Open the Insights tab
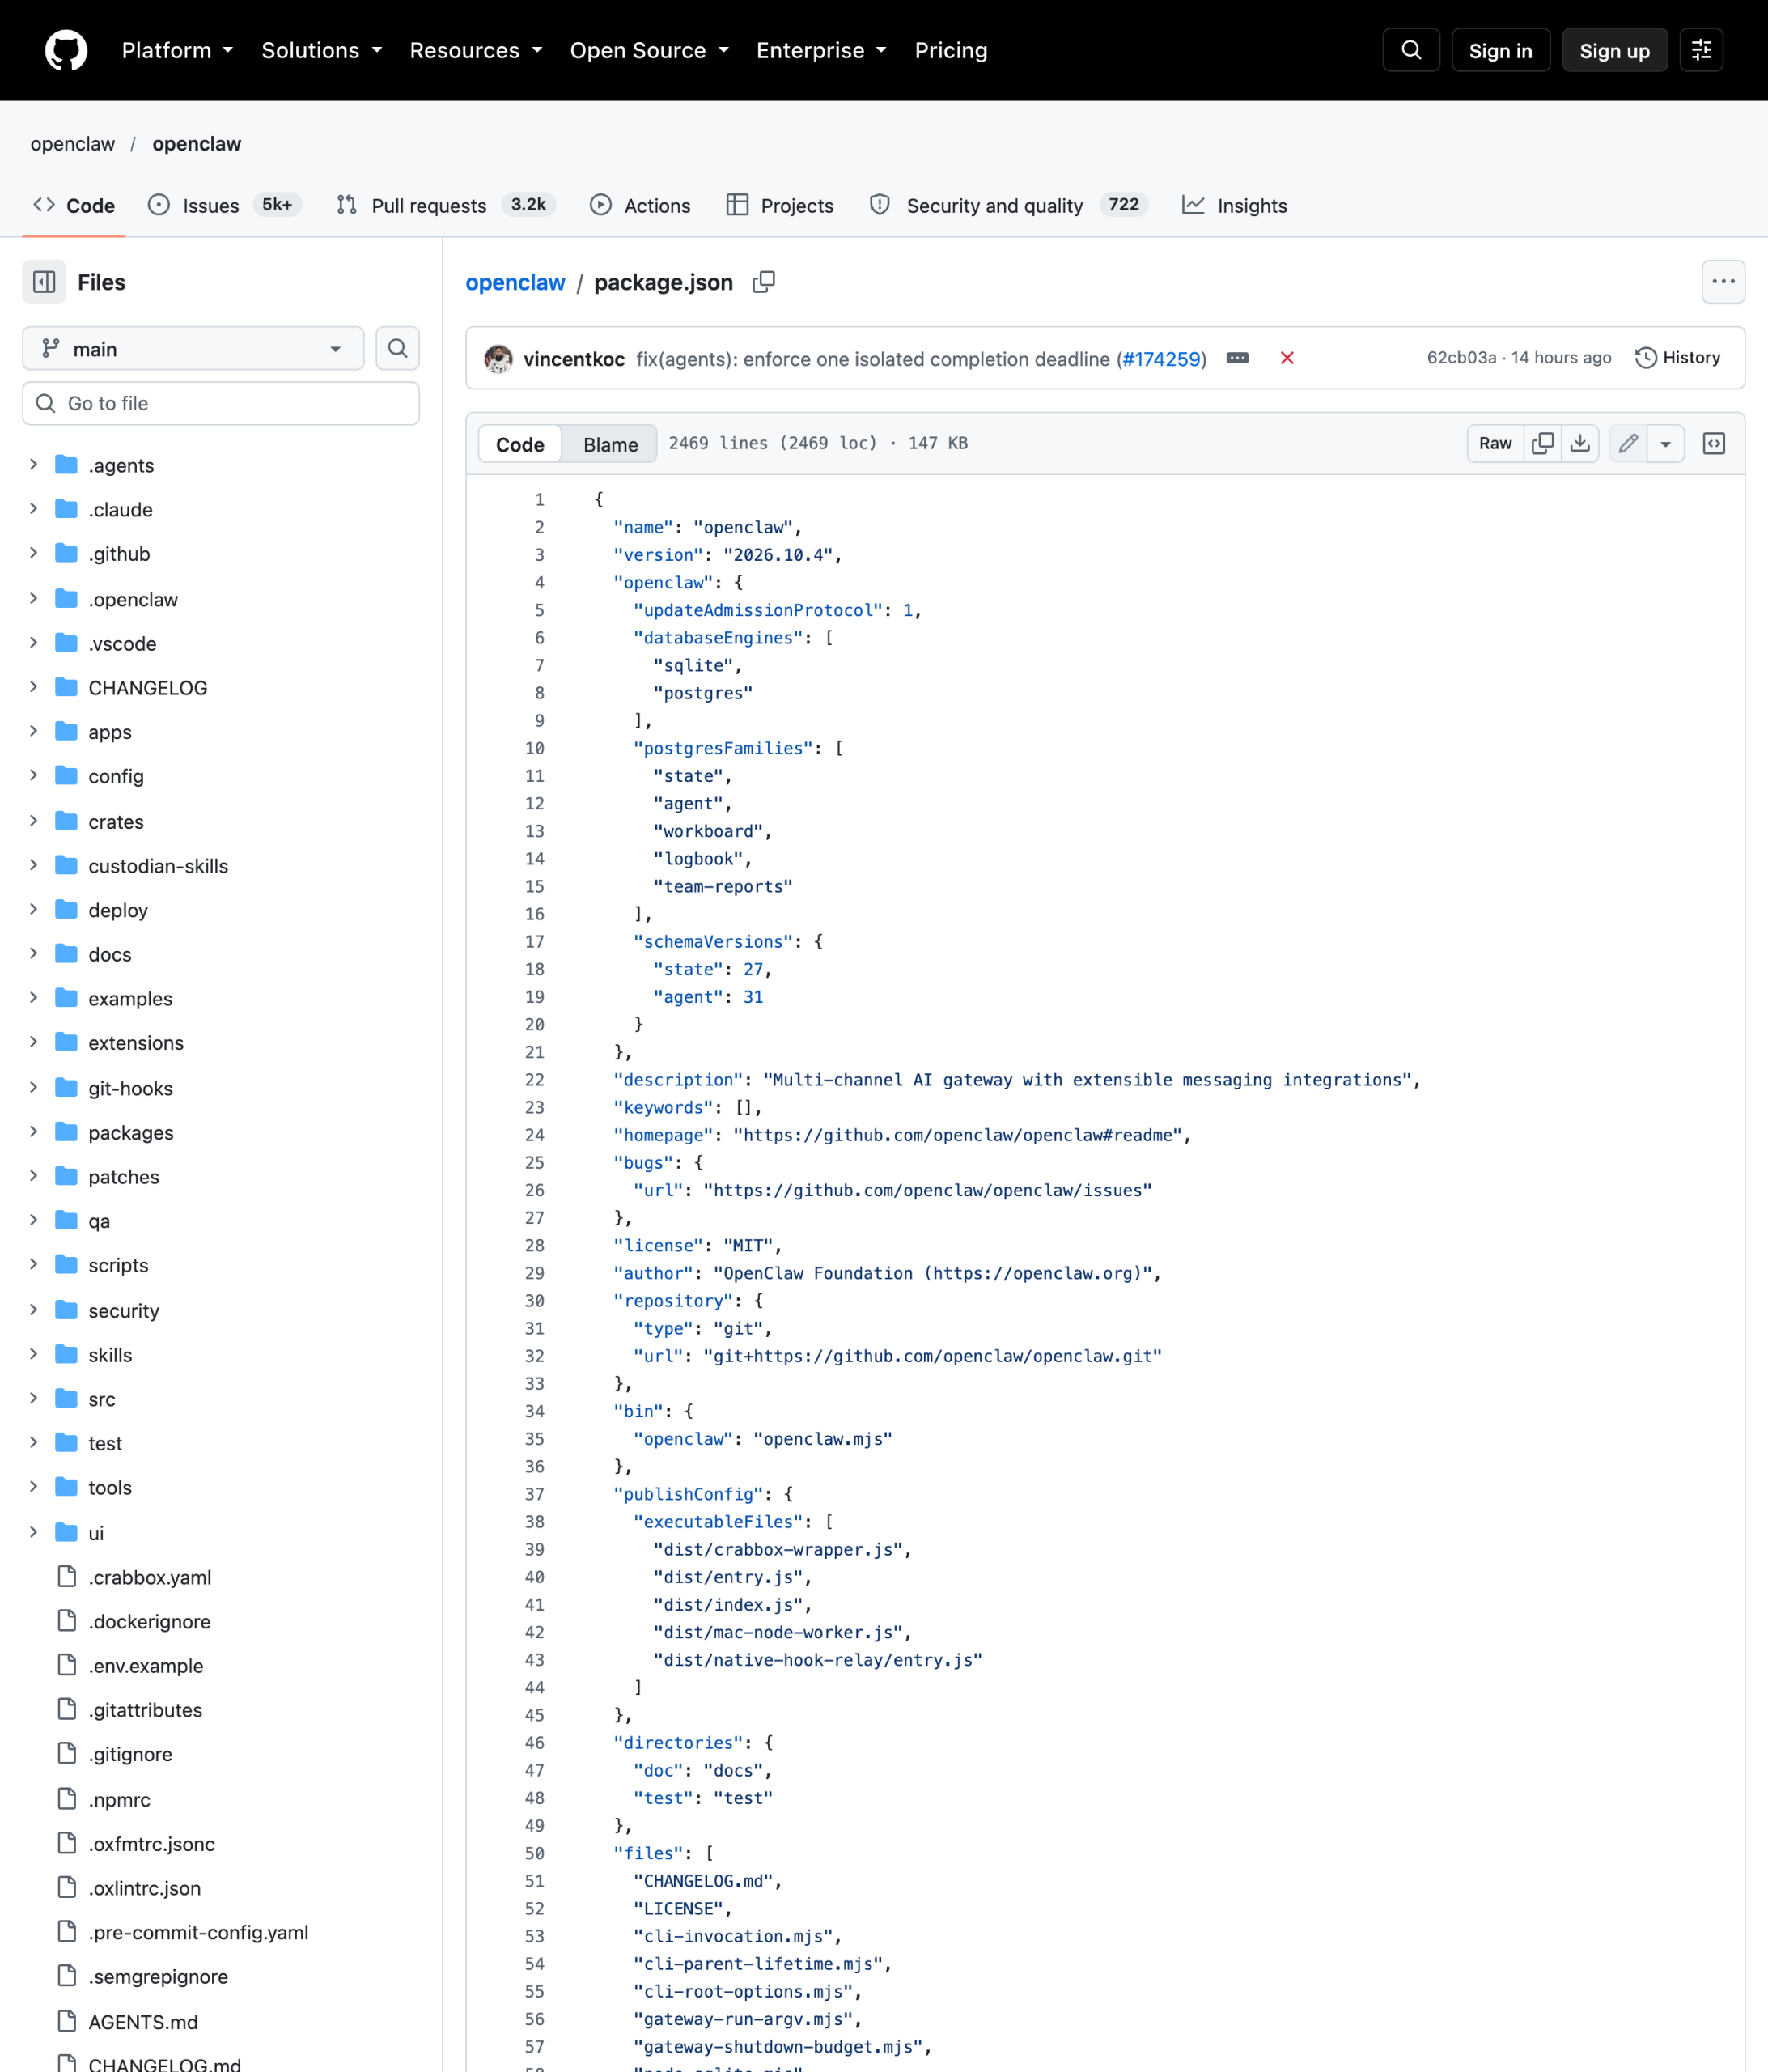Screen dimensions: 1768x2072 [x=1234, y=205]
